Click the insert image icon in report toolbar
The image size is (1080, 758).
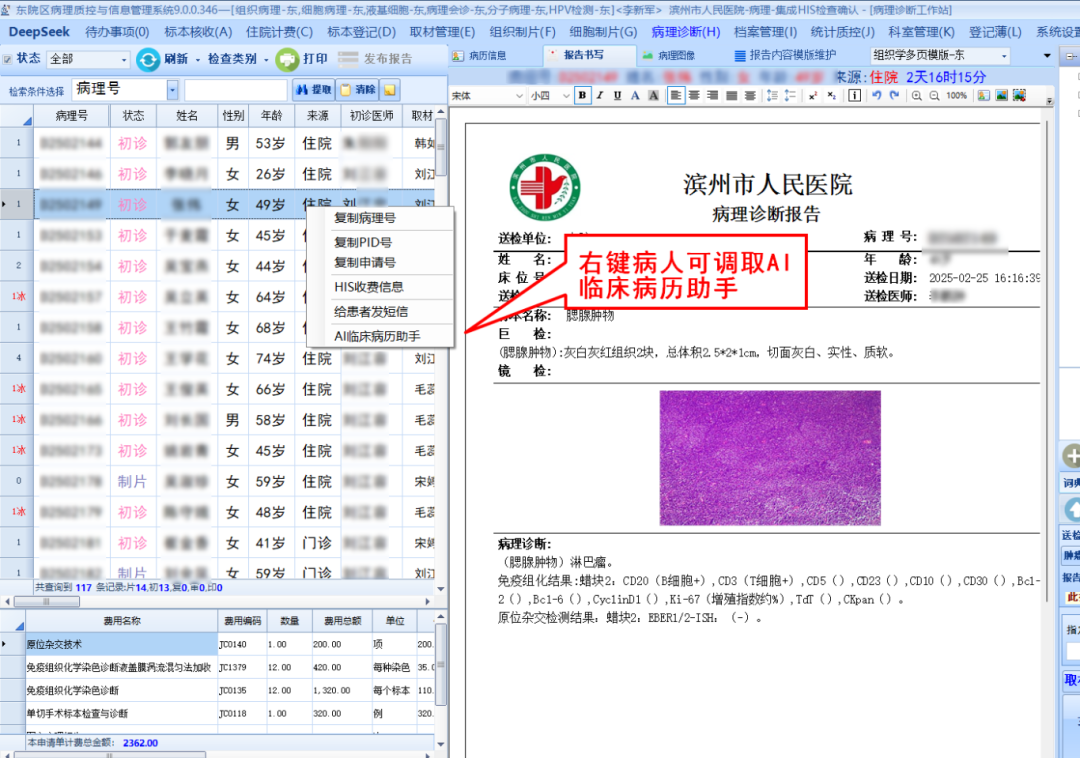coord(1002,96)
